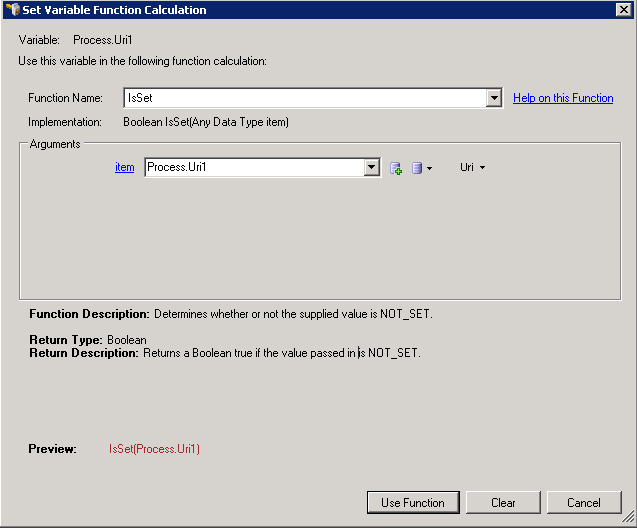
Task: Click the application icon in the title bar
Action: coord(12,10)
